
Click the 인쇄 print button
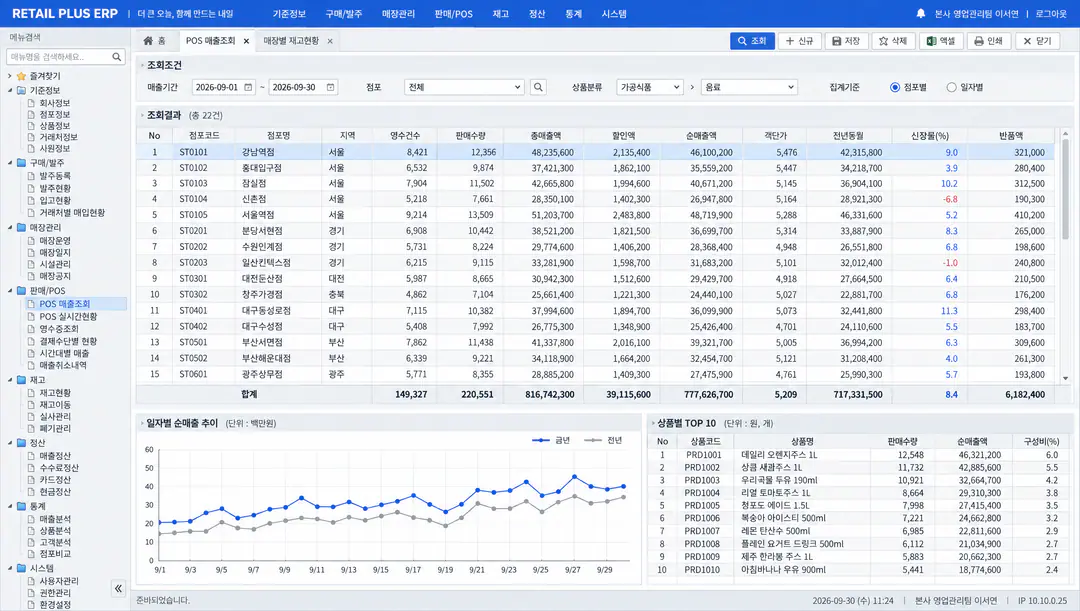(x=988, y=41)
